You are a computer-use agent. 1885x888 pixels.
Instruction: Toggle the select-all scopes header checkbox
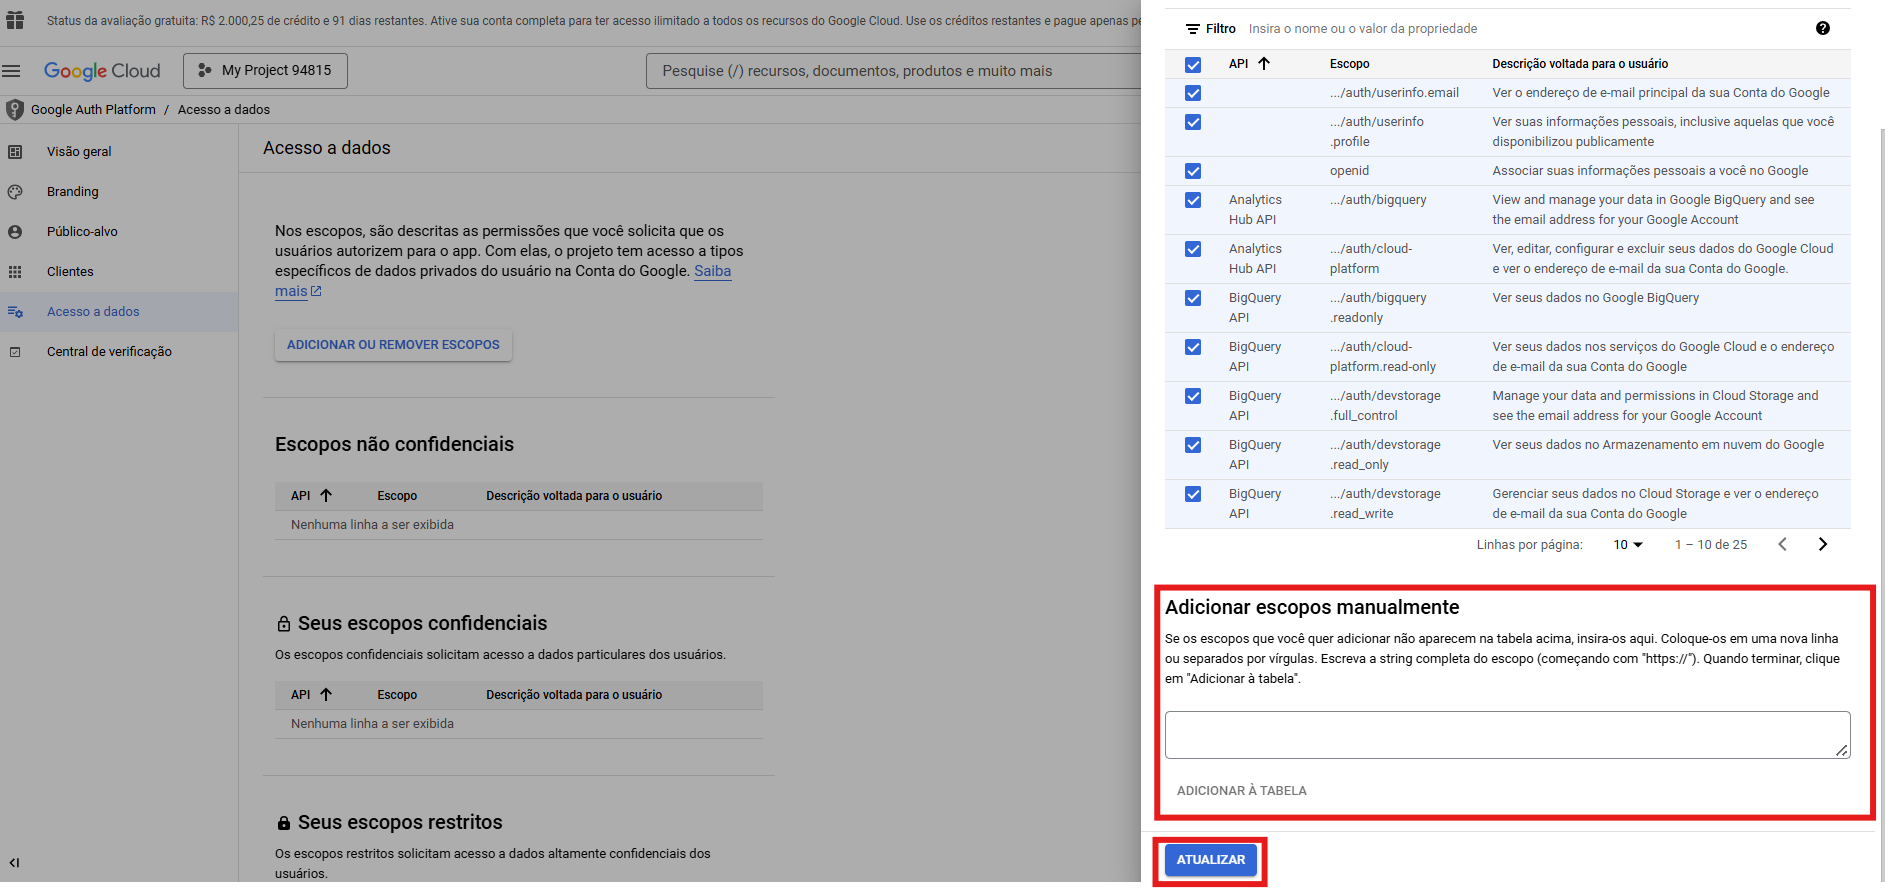1193,64
